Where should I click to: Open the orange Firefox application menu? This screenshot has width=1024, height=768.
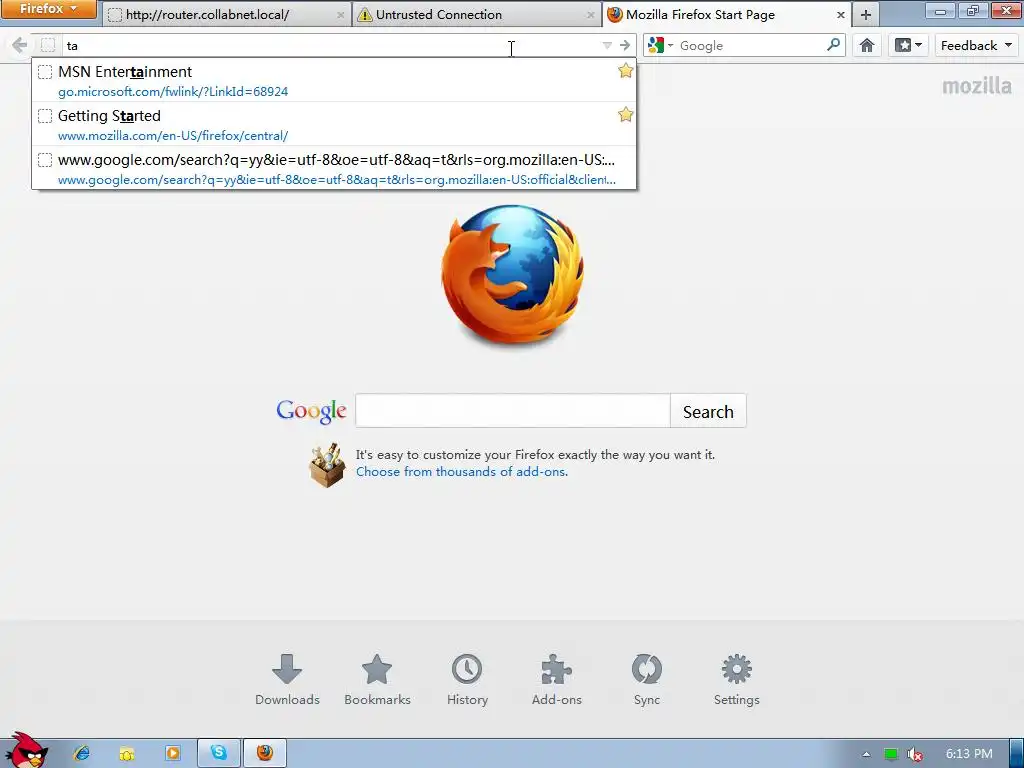pyautogui.click(x=48, y=9)
